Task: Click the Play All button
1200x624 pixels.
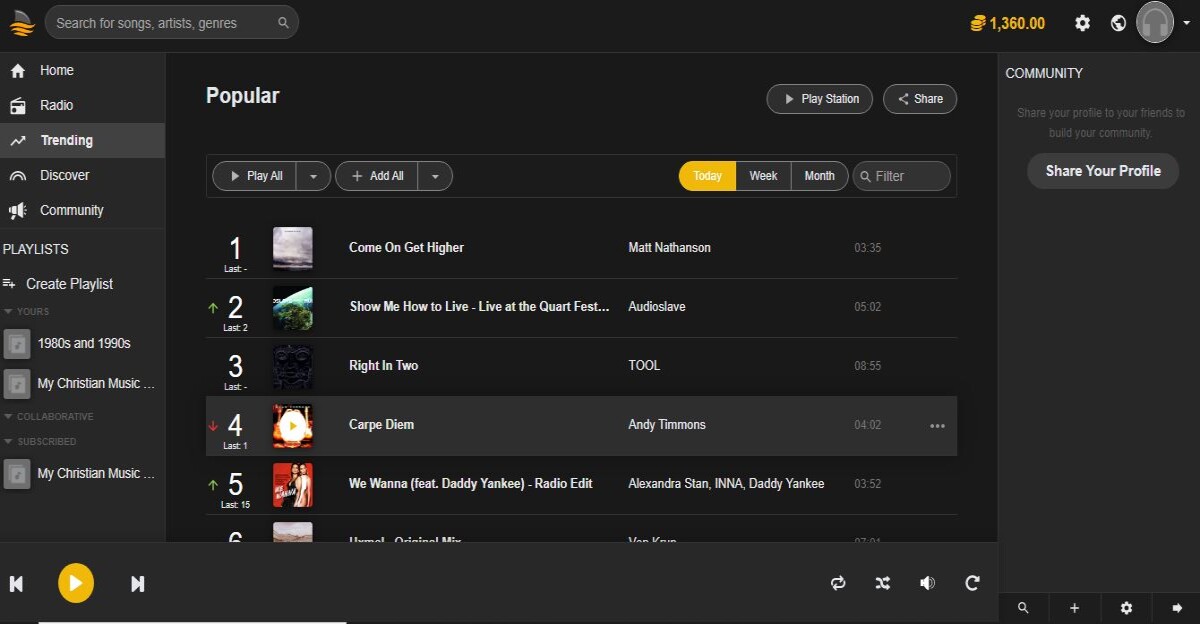Action: coord(255,176)
